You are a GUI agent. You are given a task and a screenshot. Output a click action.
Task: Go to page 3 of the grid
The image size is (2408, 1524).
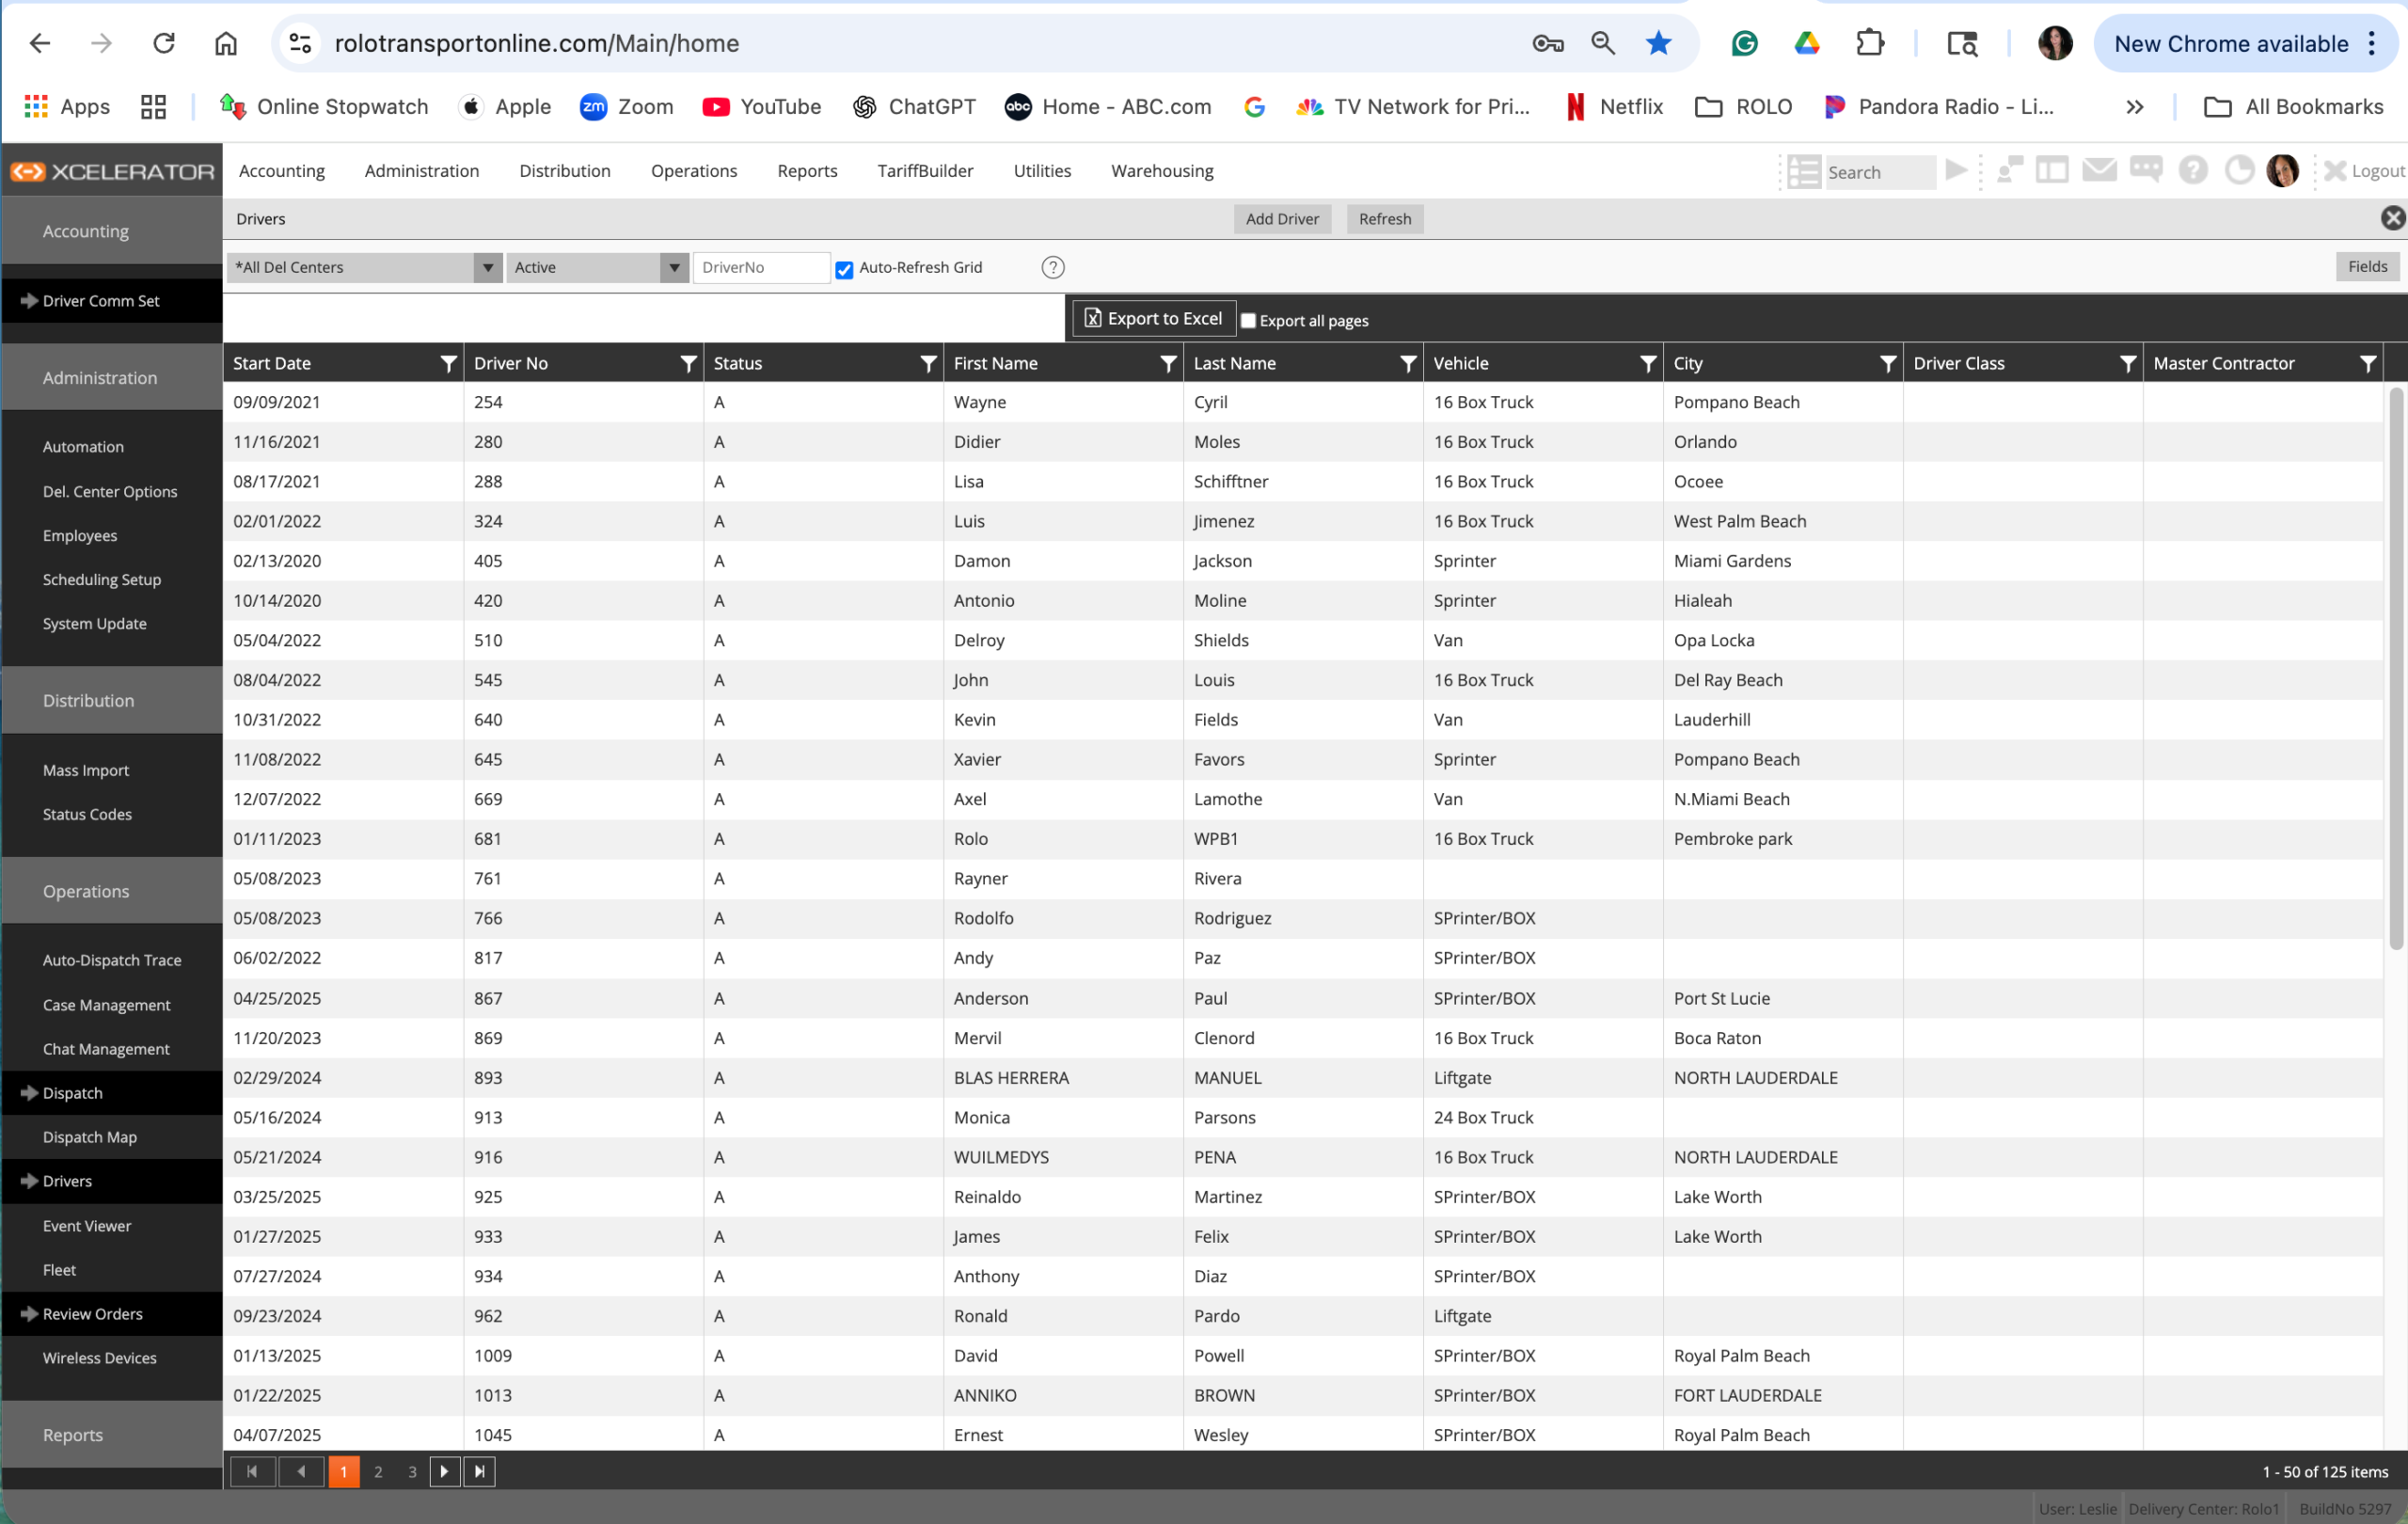coord(412,1471)
